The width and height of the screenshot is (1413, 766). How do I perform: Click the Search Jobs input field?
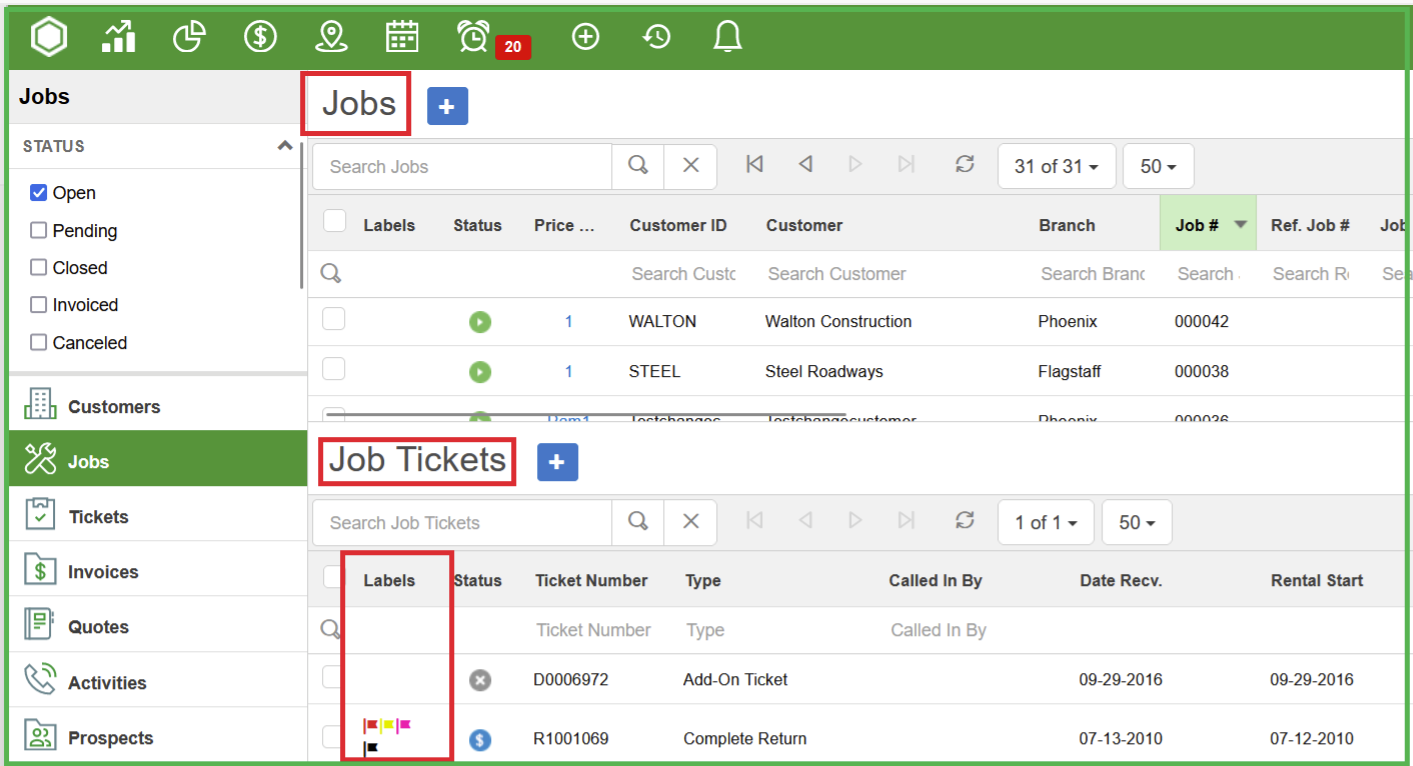tap(462, 167)
